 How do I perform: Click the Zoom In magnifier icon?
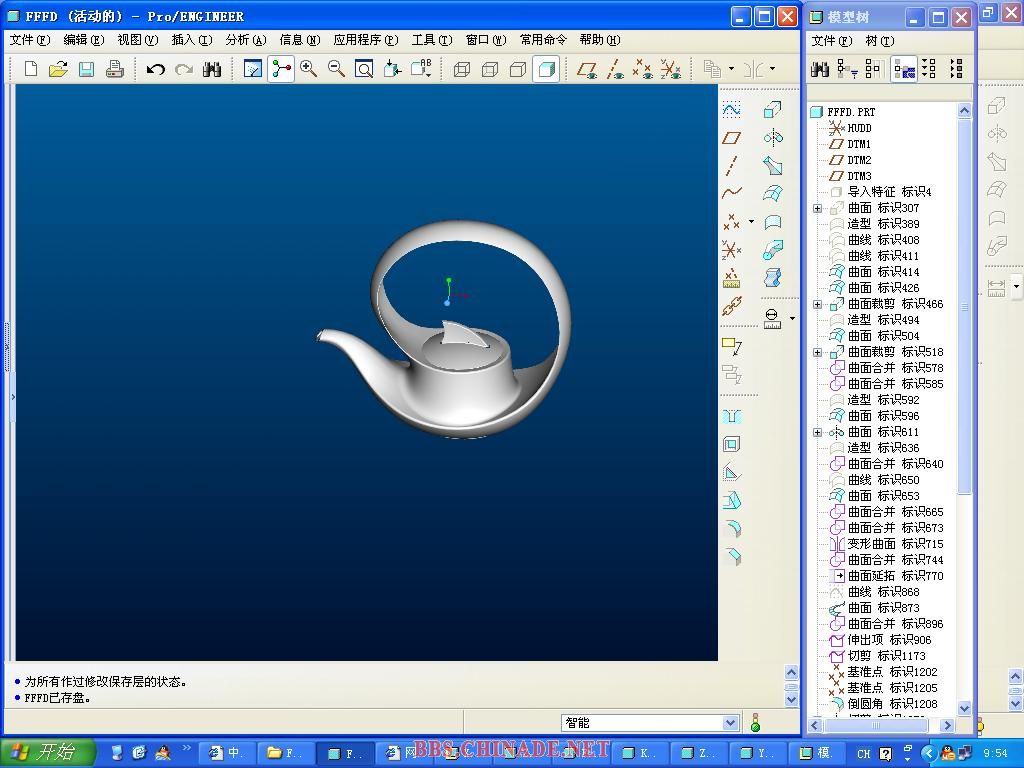coord(309,69)
